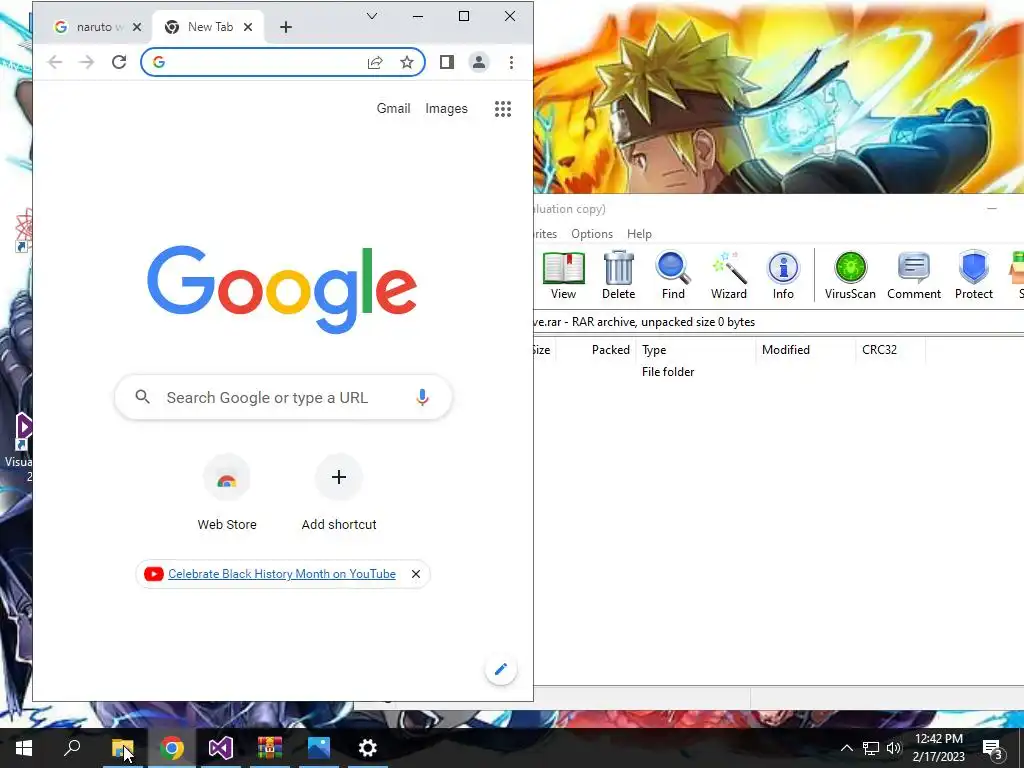
Task: Open Chrome three-dot menu
Action: (511, 62)
